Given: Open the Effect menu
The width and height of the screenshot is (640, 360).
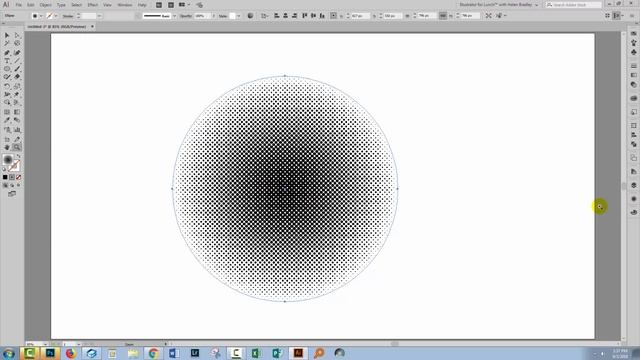Looking at the screenshot, I should click(93, 5).
